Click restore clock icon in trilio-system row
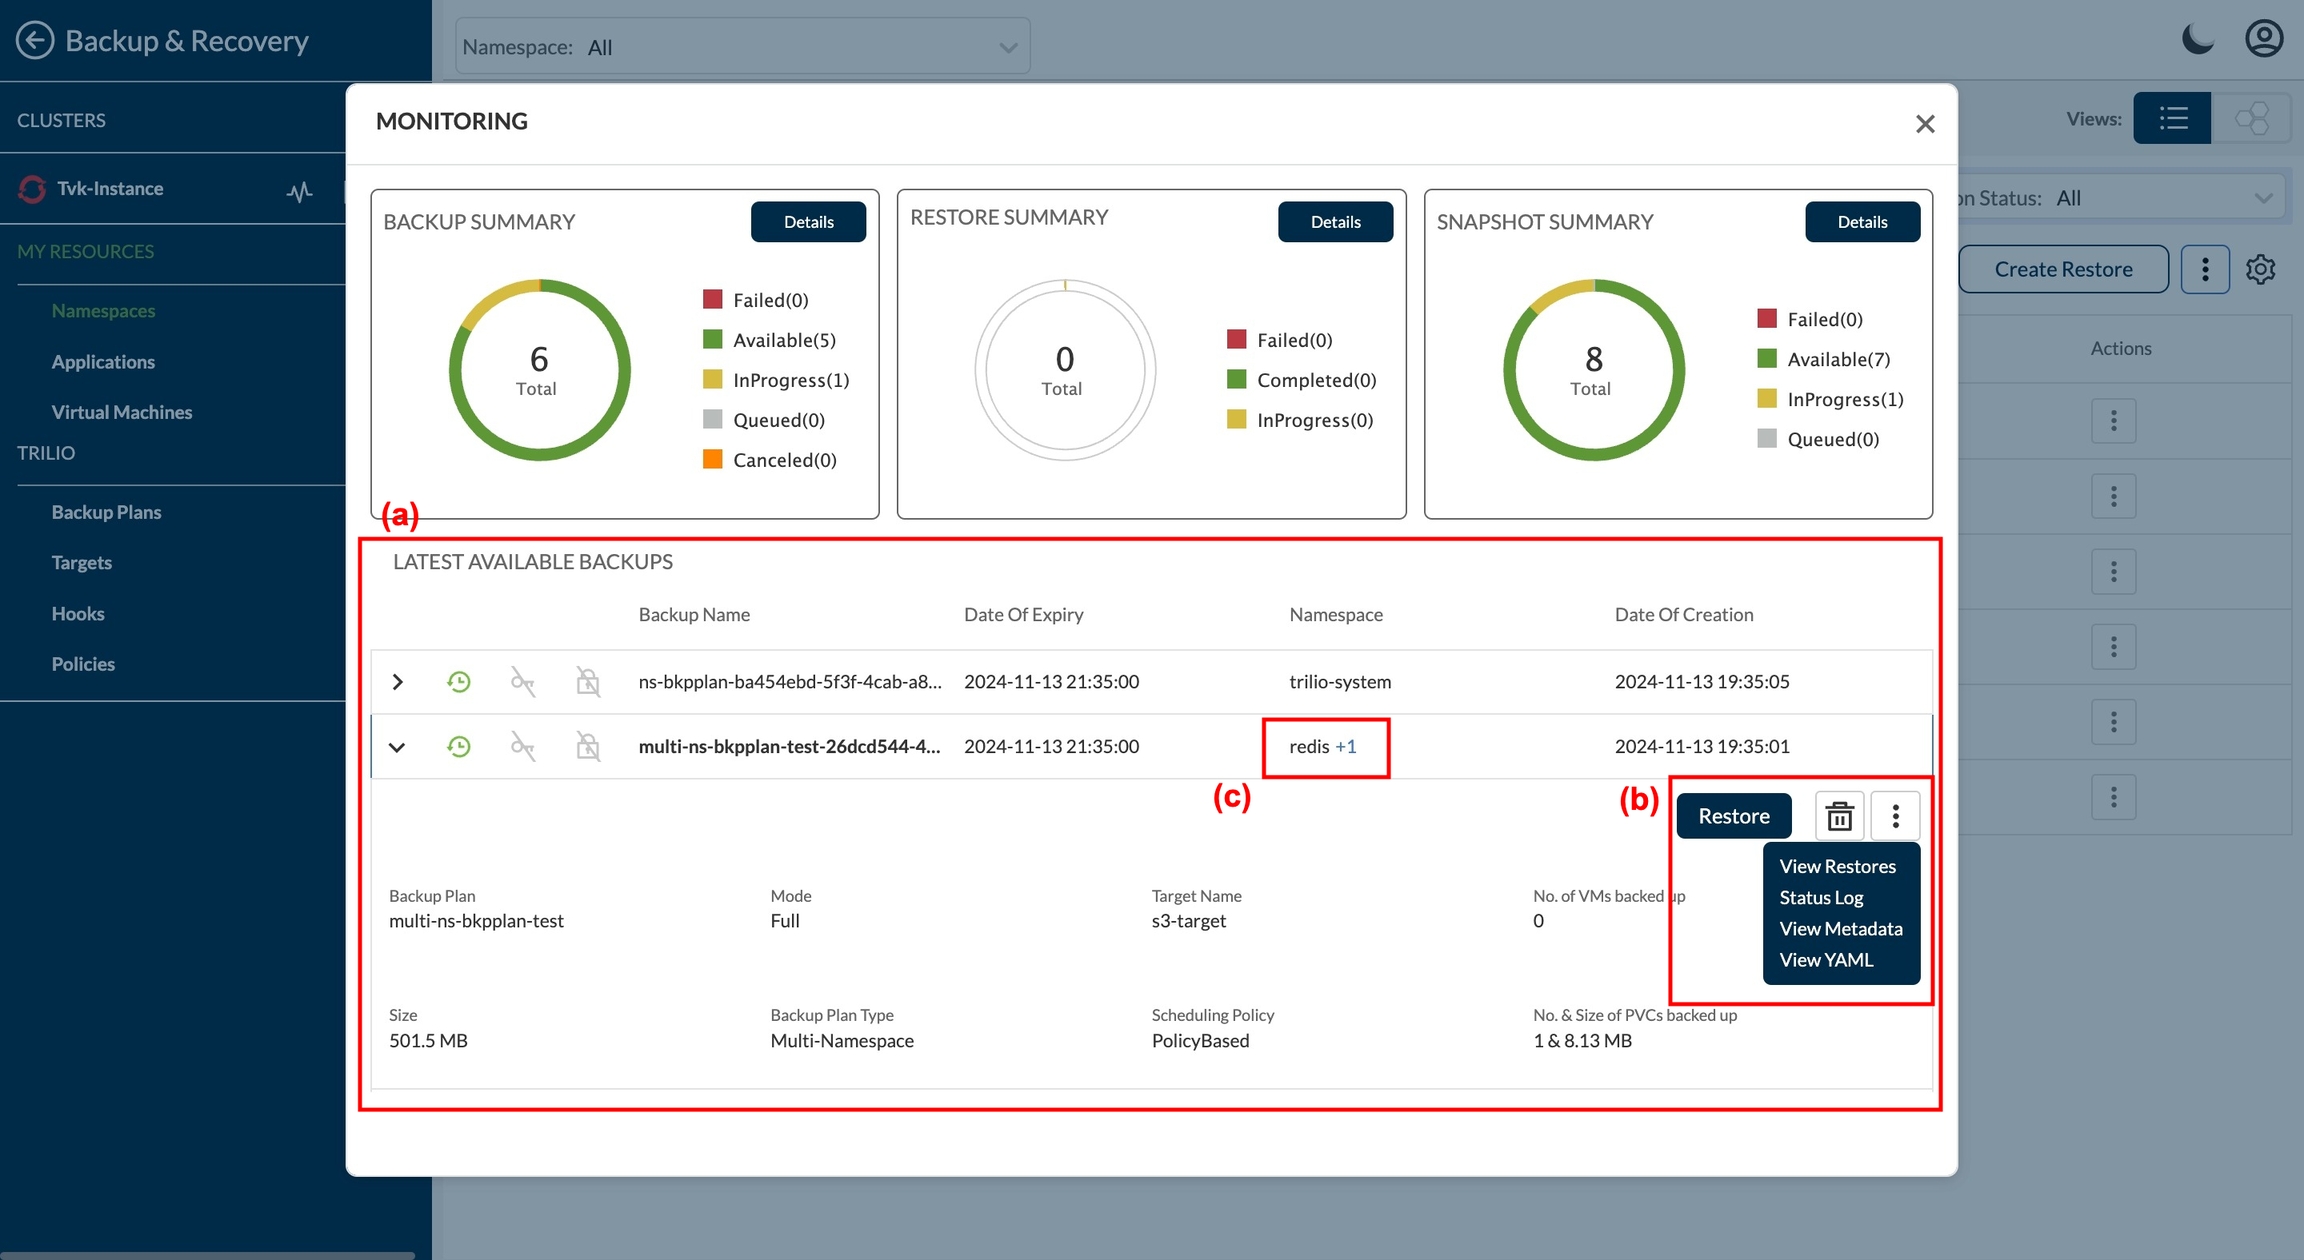 [459, 682]
